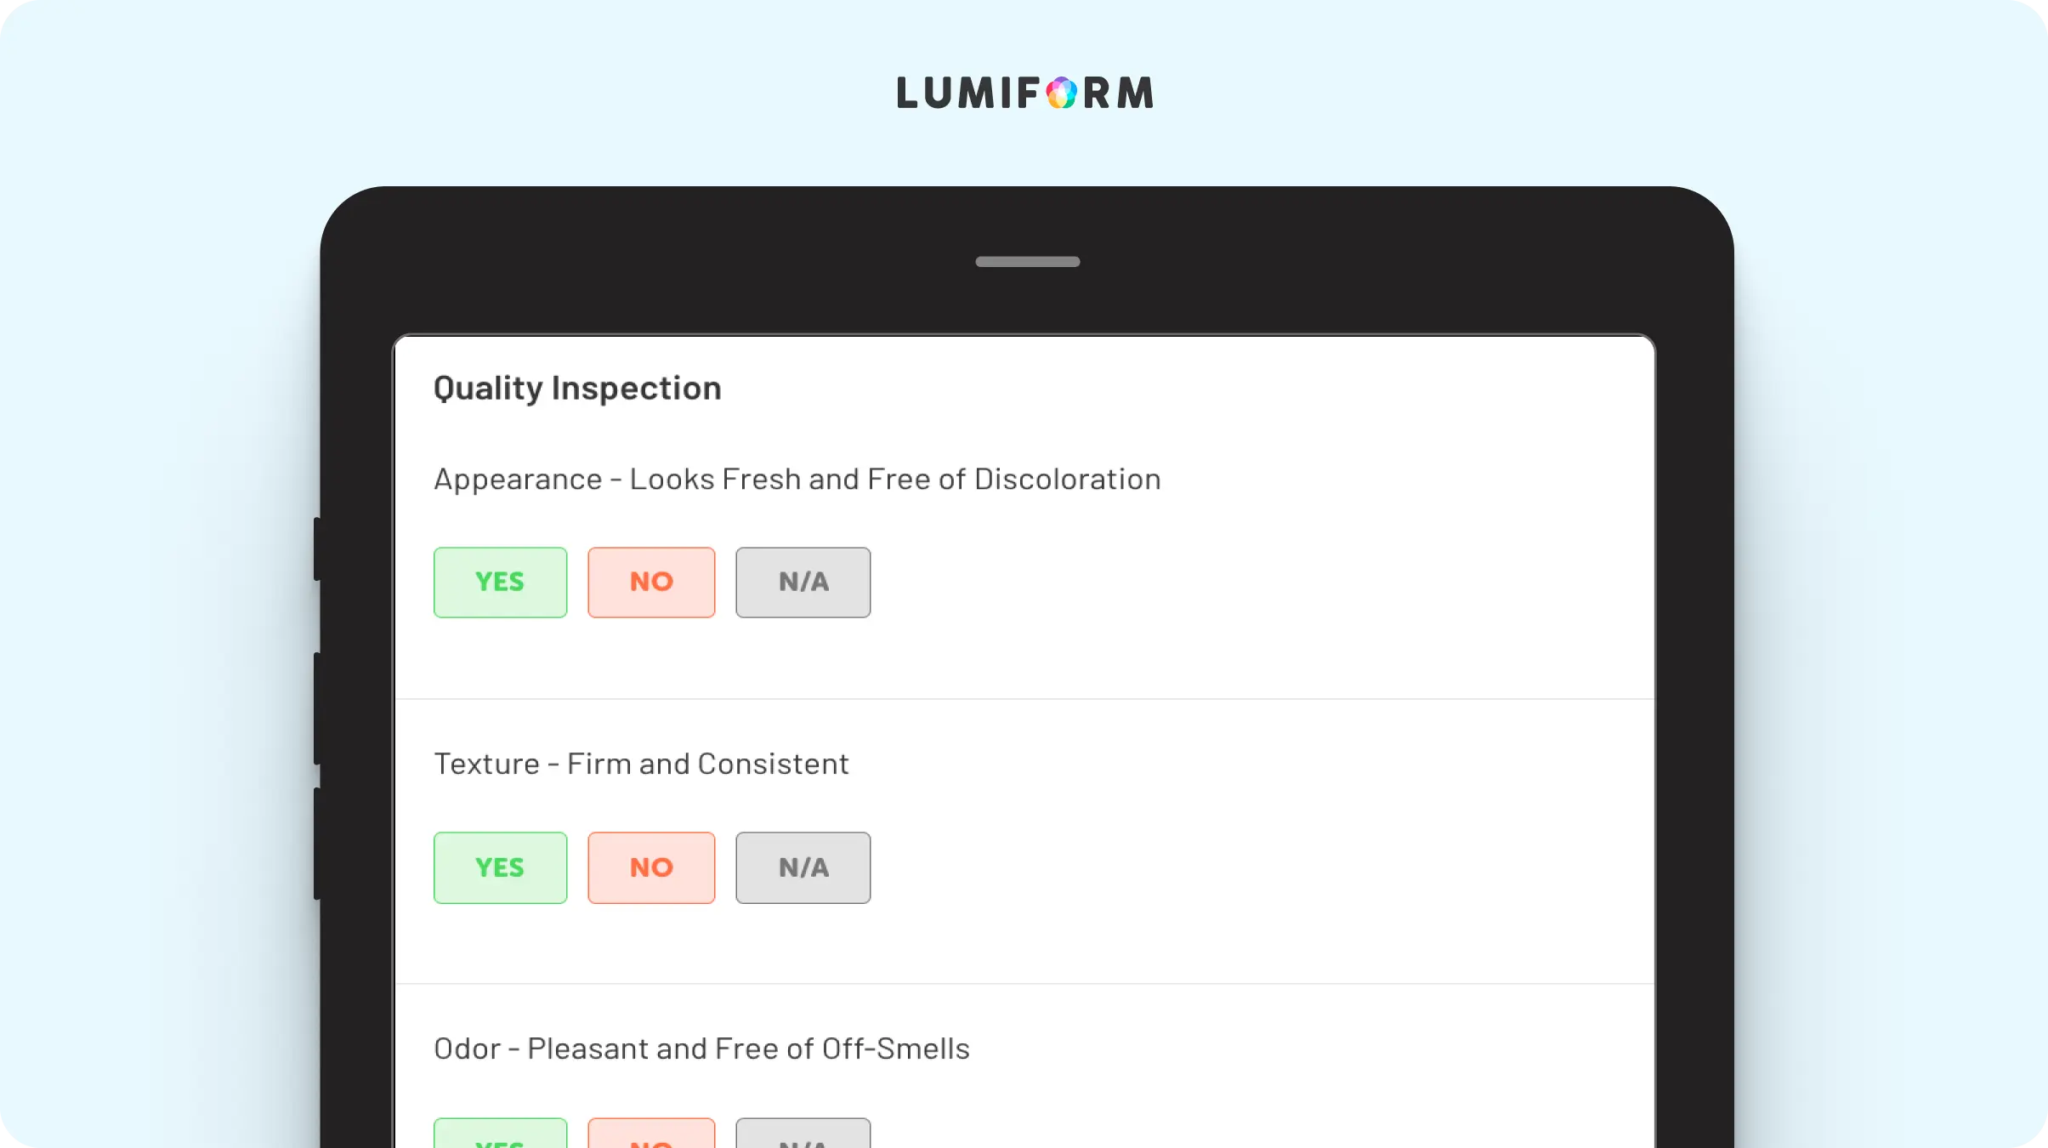Click the Odor - Pleasant question label
This screenshot has height=1148, width=2048.
pyautogui.click(x=701, y=1049)
